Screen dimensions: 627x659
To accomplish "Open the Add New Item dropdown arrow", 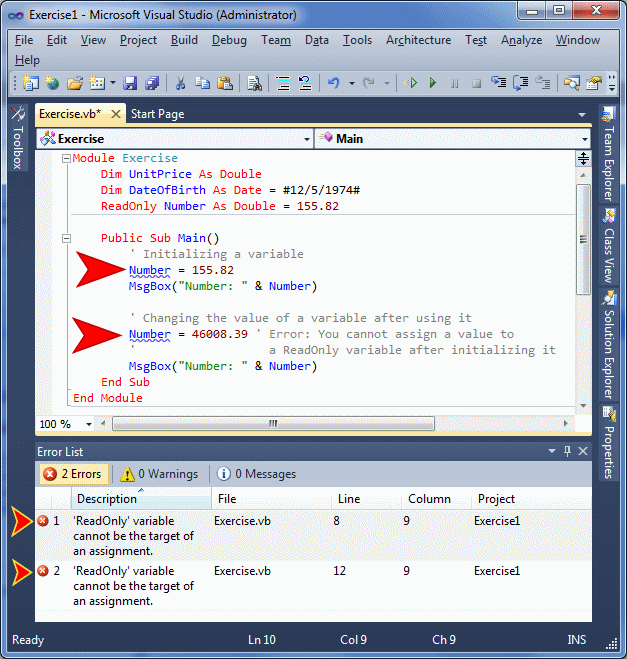I will (113, 83).
